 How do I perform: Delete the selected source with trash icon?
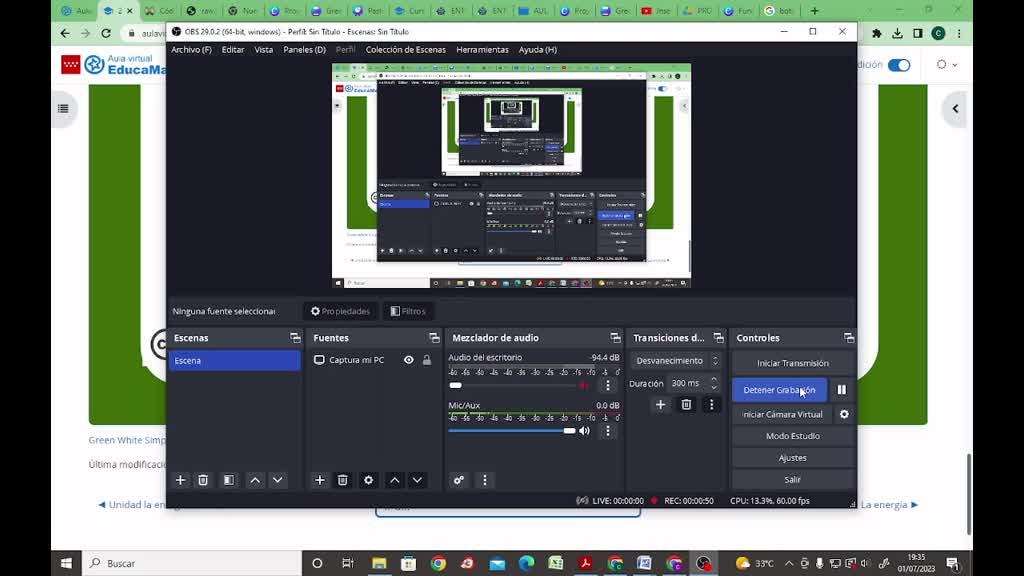pyautogui.click(x=343, y=480)
